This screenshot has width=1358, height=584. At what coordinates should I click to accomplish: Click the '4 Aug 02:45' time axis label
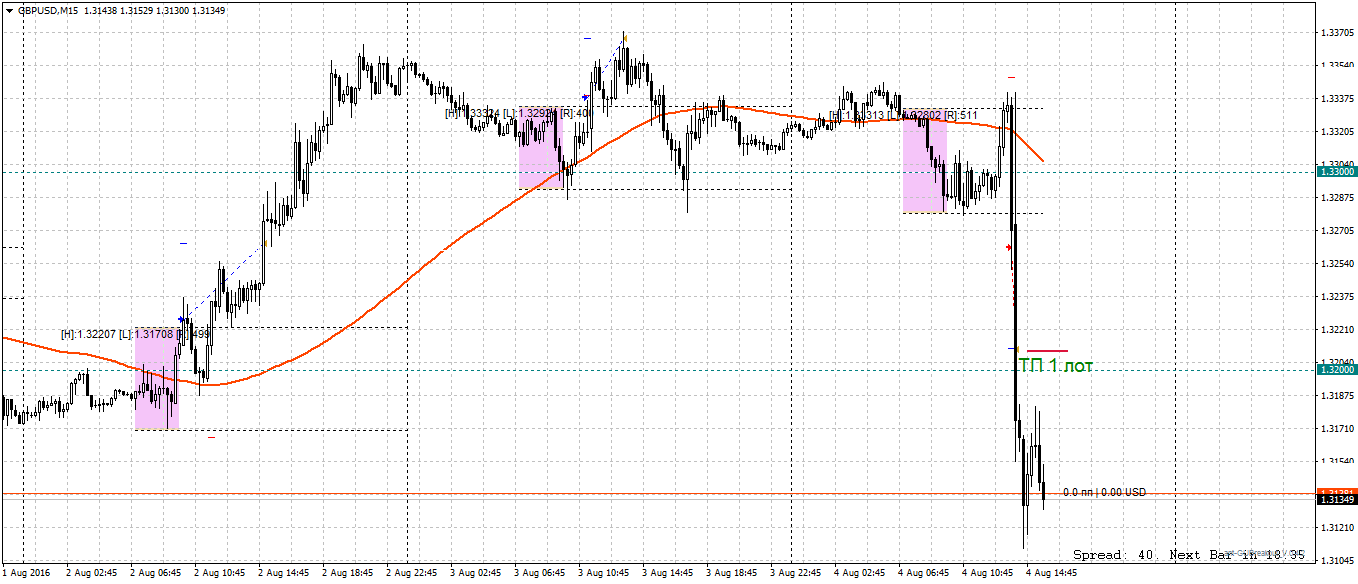860,573
